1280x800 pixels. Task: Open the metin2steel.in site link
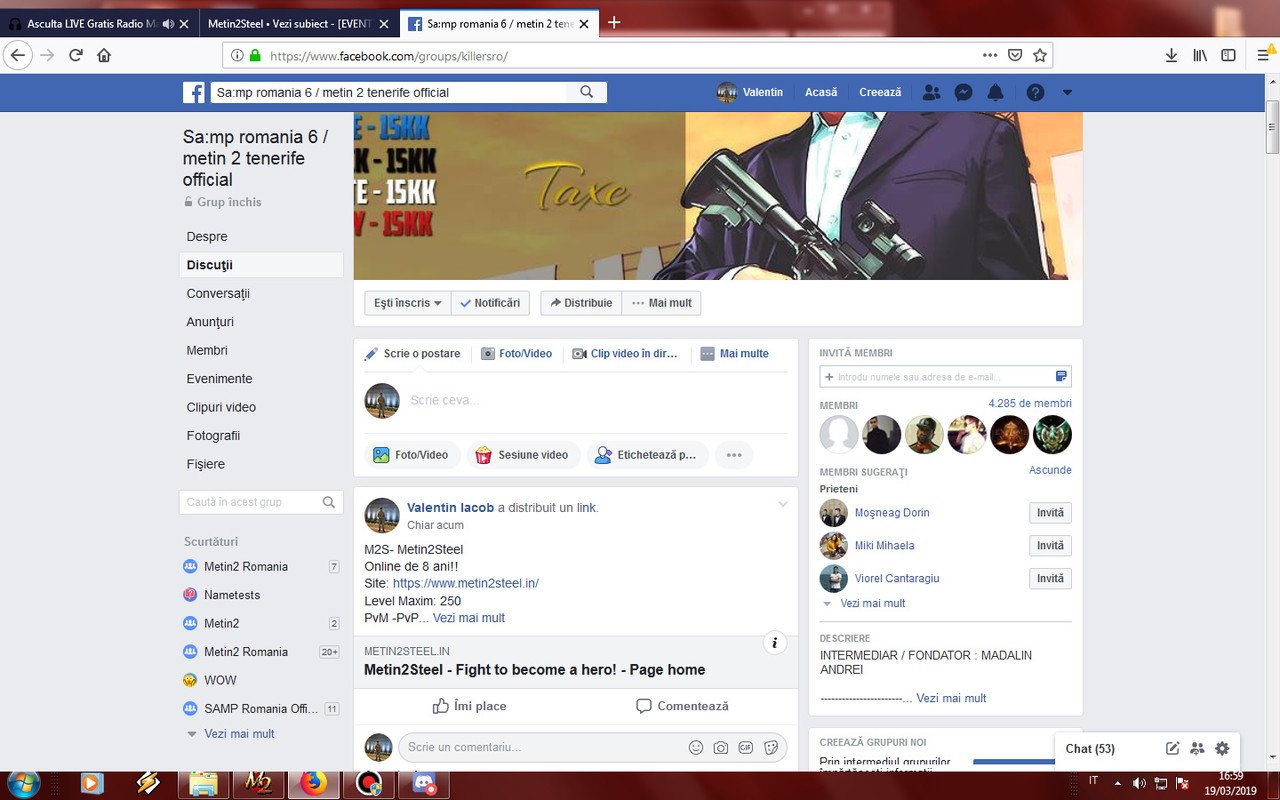466,583
